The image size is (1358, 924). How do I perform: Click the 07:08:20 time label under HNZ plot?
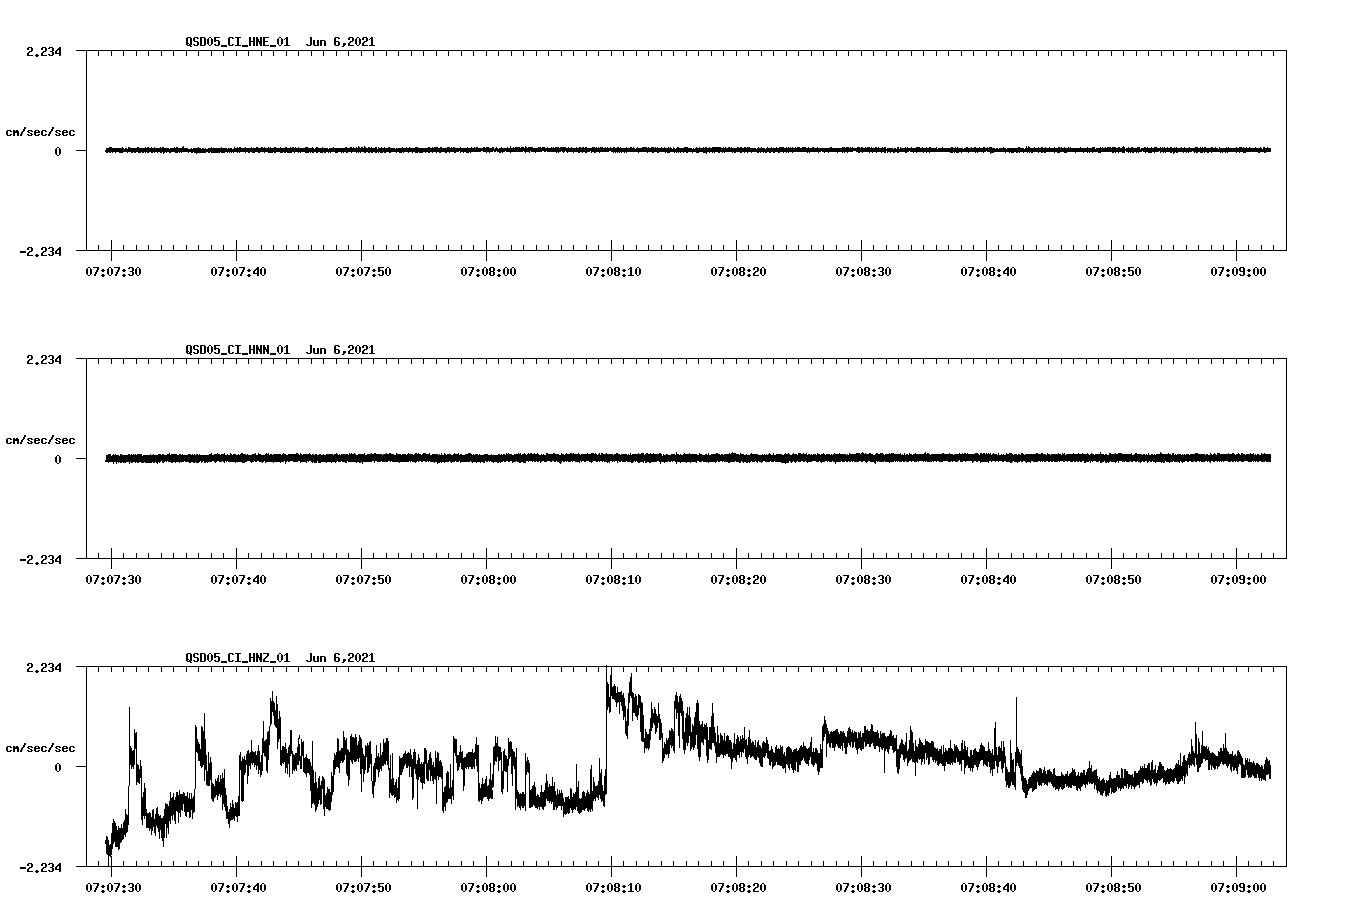tap(738, 888)
